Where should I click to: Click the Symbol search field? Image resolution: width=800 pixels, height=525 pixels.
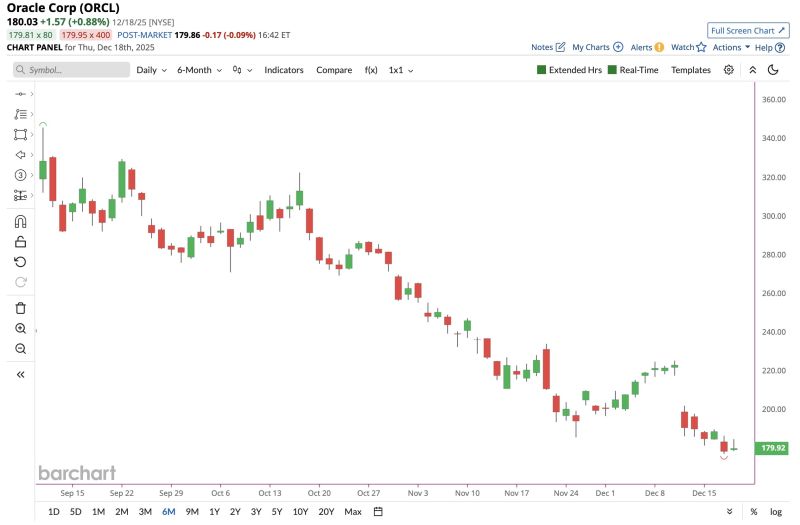click(x=72, y=70)
